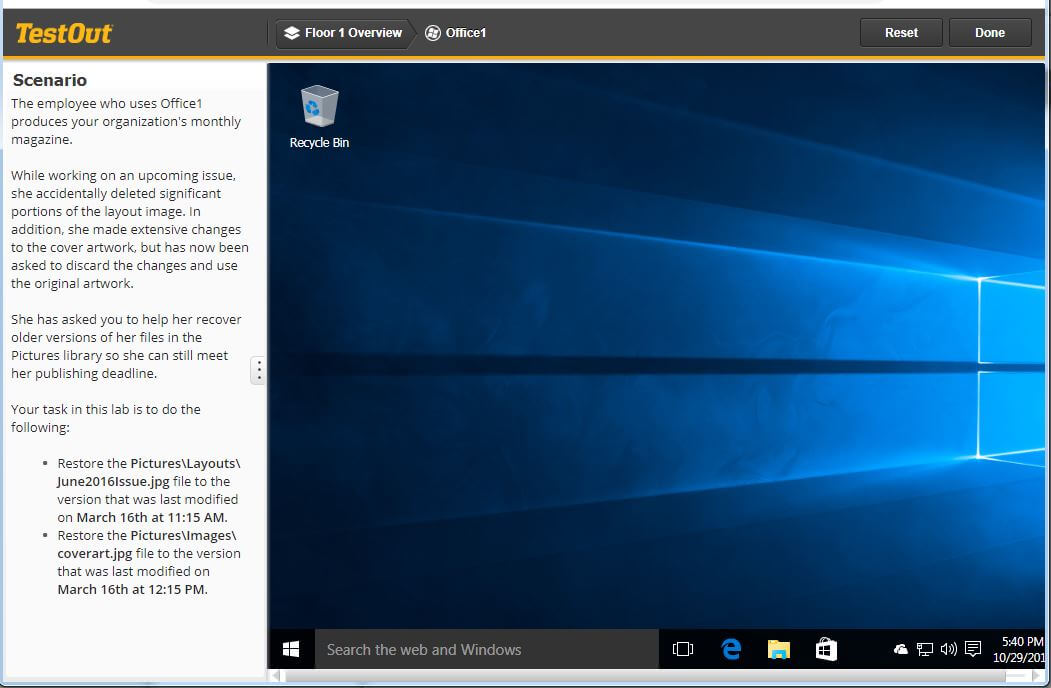Open File Explorer from the taskbar
This screenshot has height=688, width=1051.
point(779,650)
